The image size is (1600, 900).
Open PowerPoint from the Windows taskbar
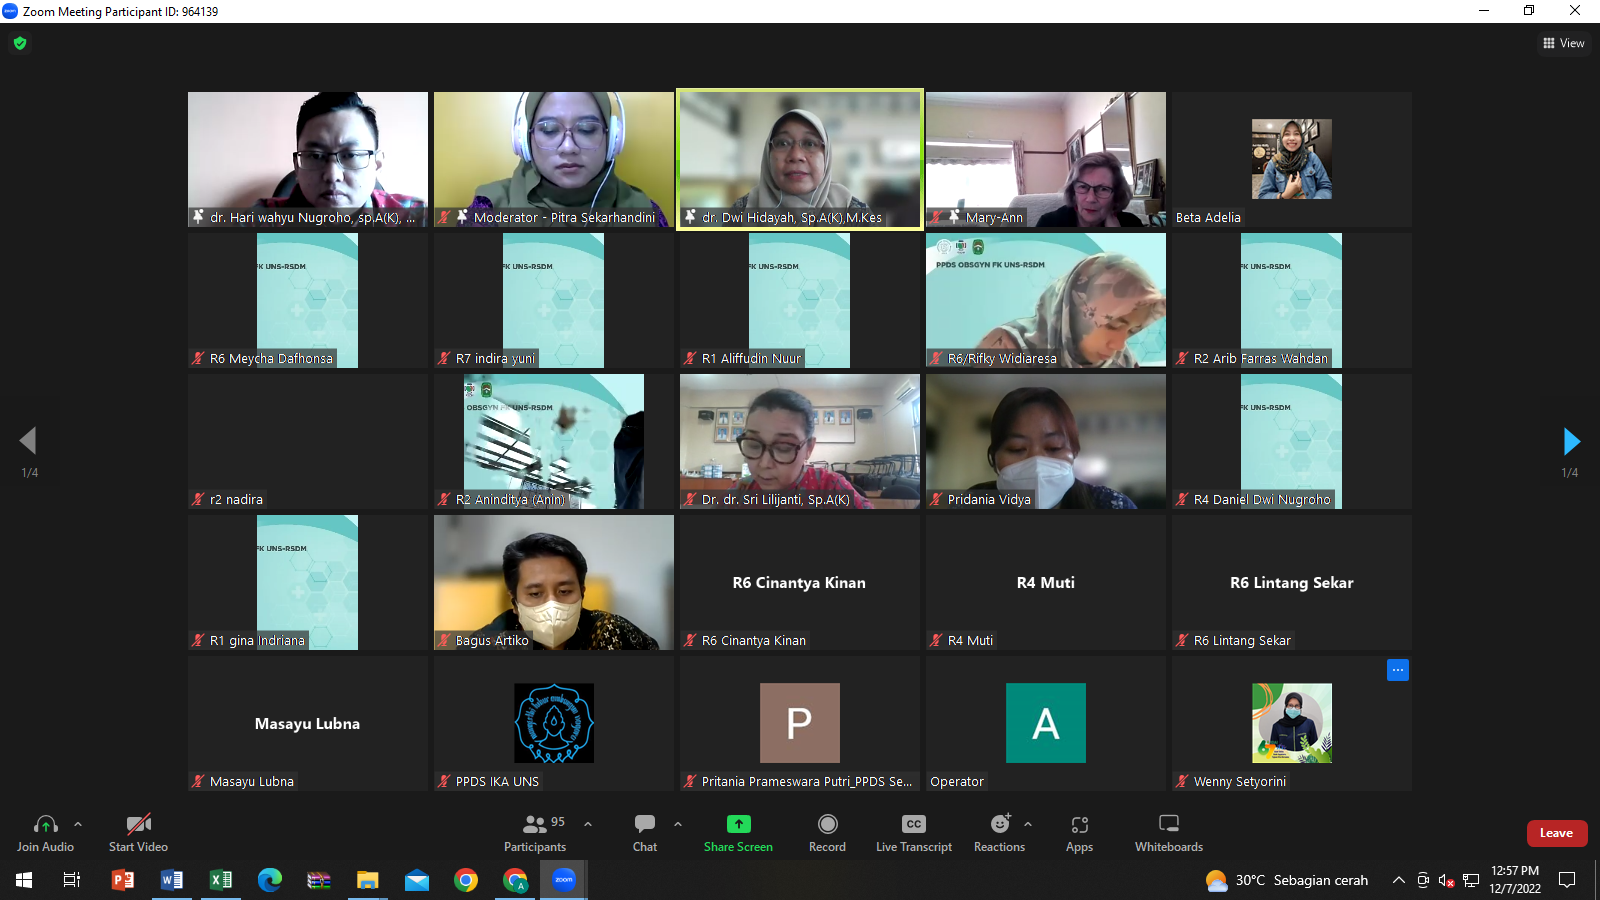pos(122,880)
